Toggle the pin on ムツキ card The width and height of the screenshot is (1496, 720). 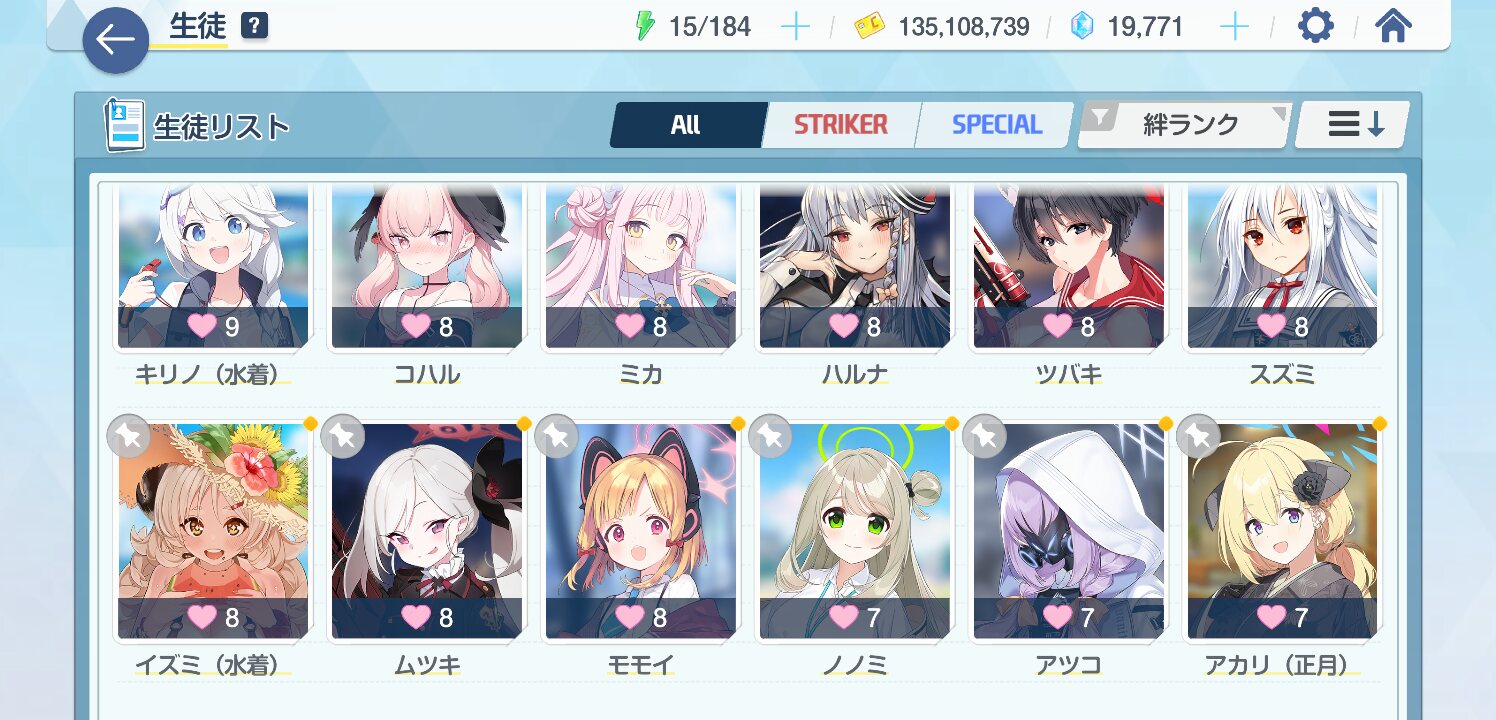[x=343, y=436]
